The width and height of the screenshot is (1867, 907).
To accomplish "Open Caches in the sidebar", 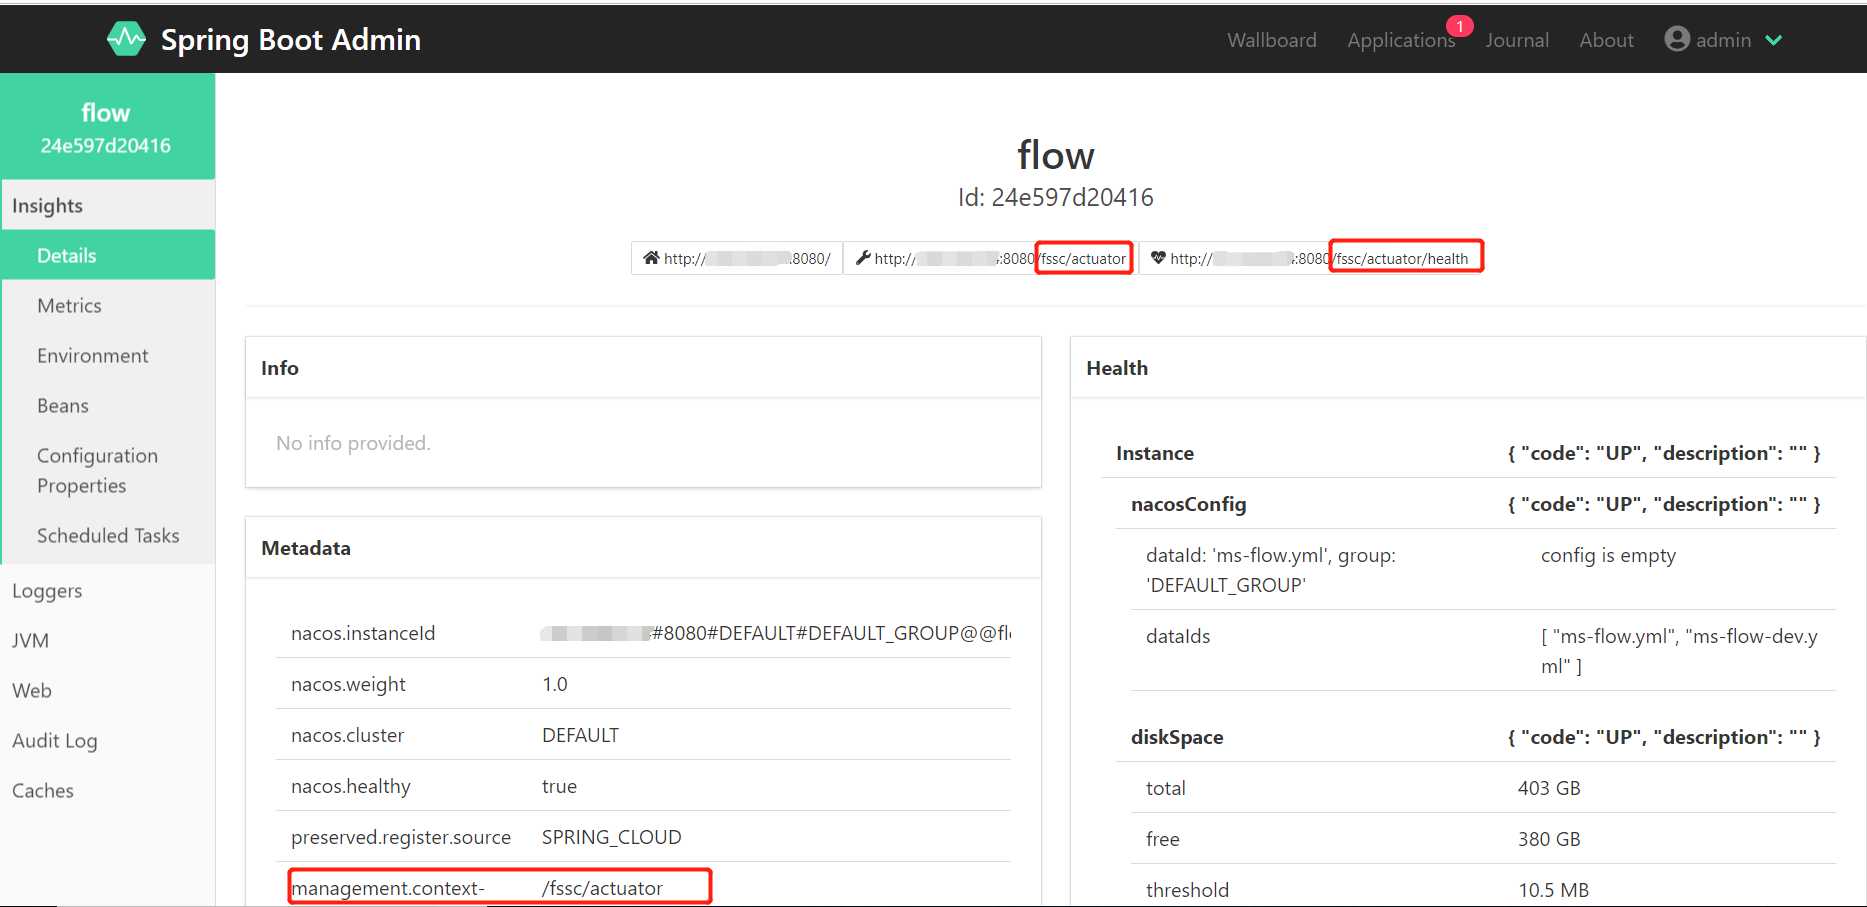I will [107, 790].
